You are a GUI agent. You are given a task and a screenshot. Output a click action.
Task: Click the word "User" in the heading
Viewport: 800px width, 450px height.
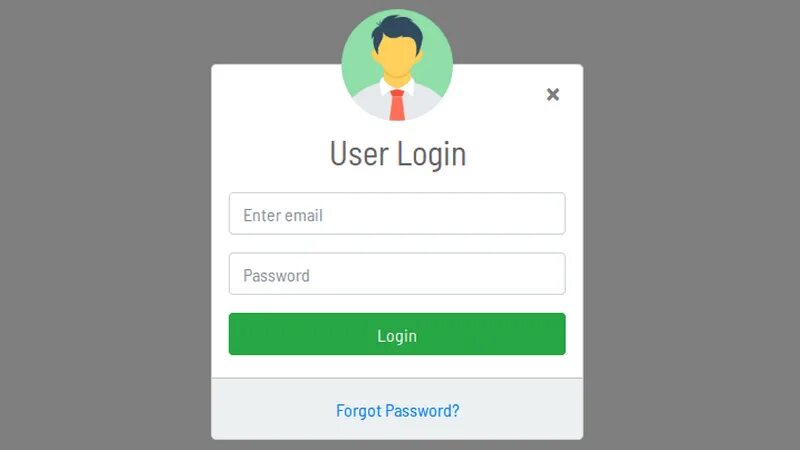point(359,153)
